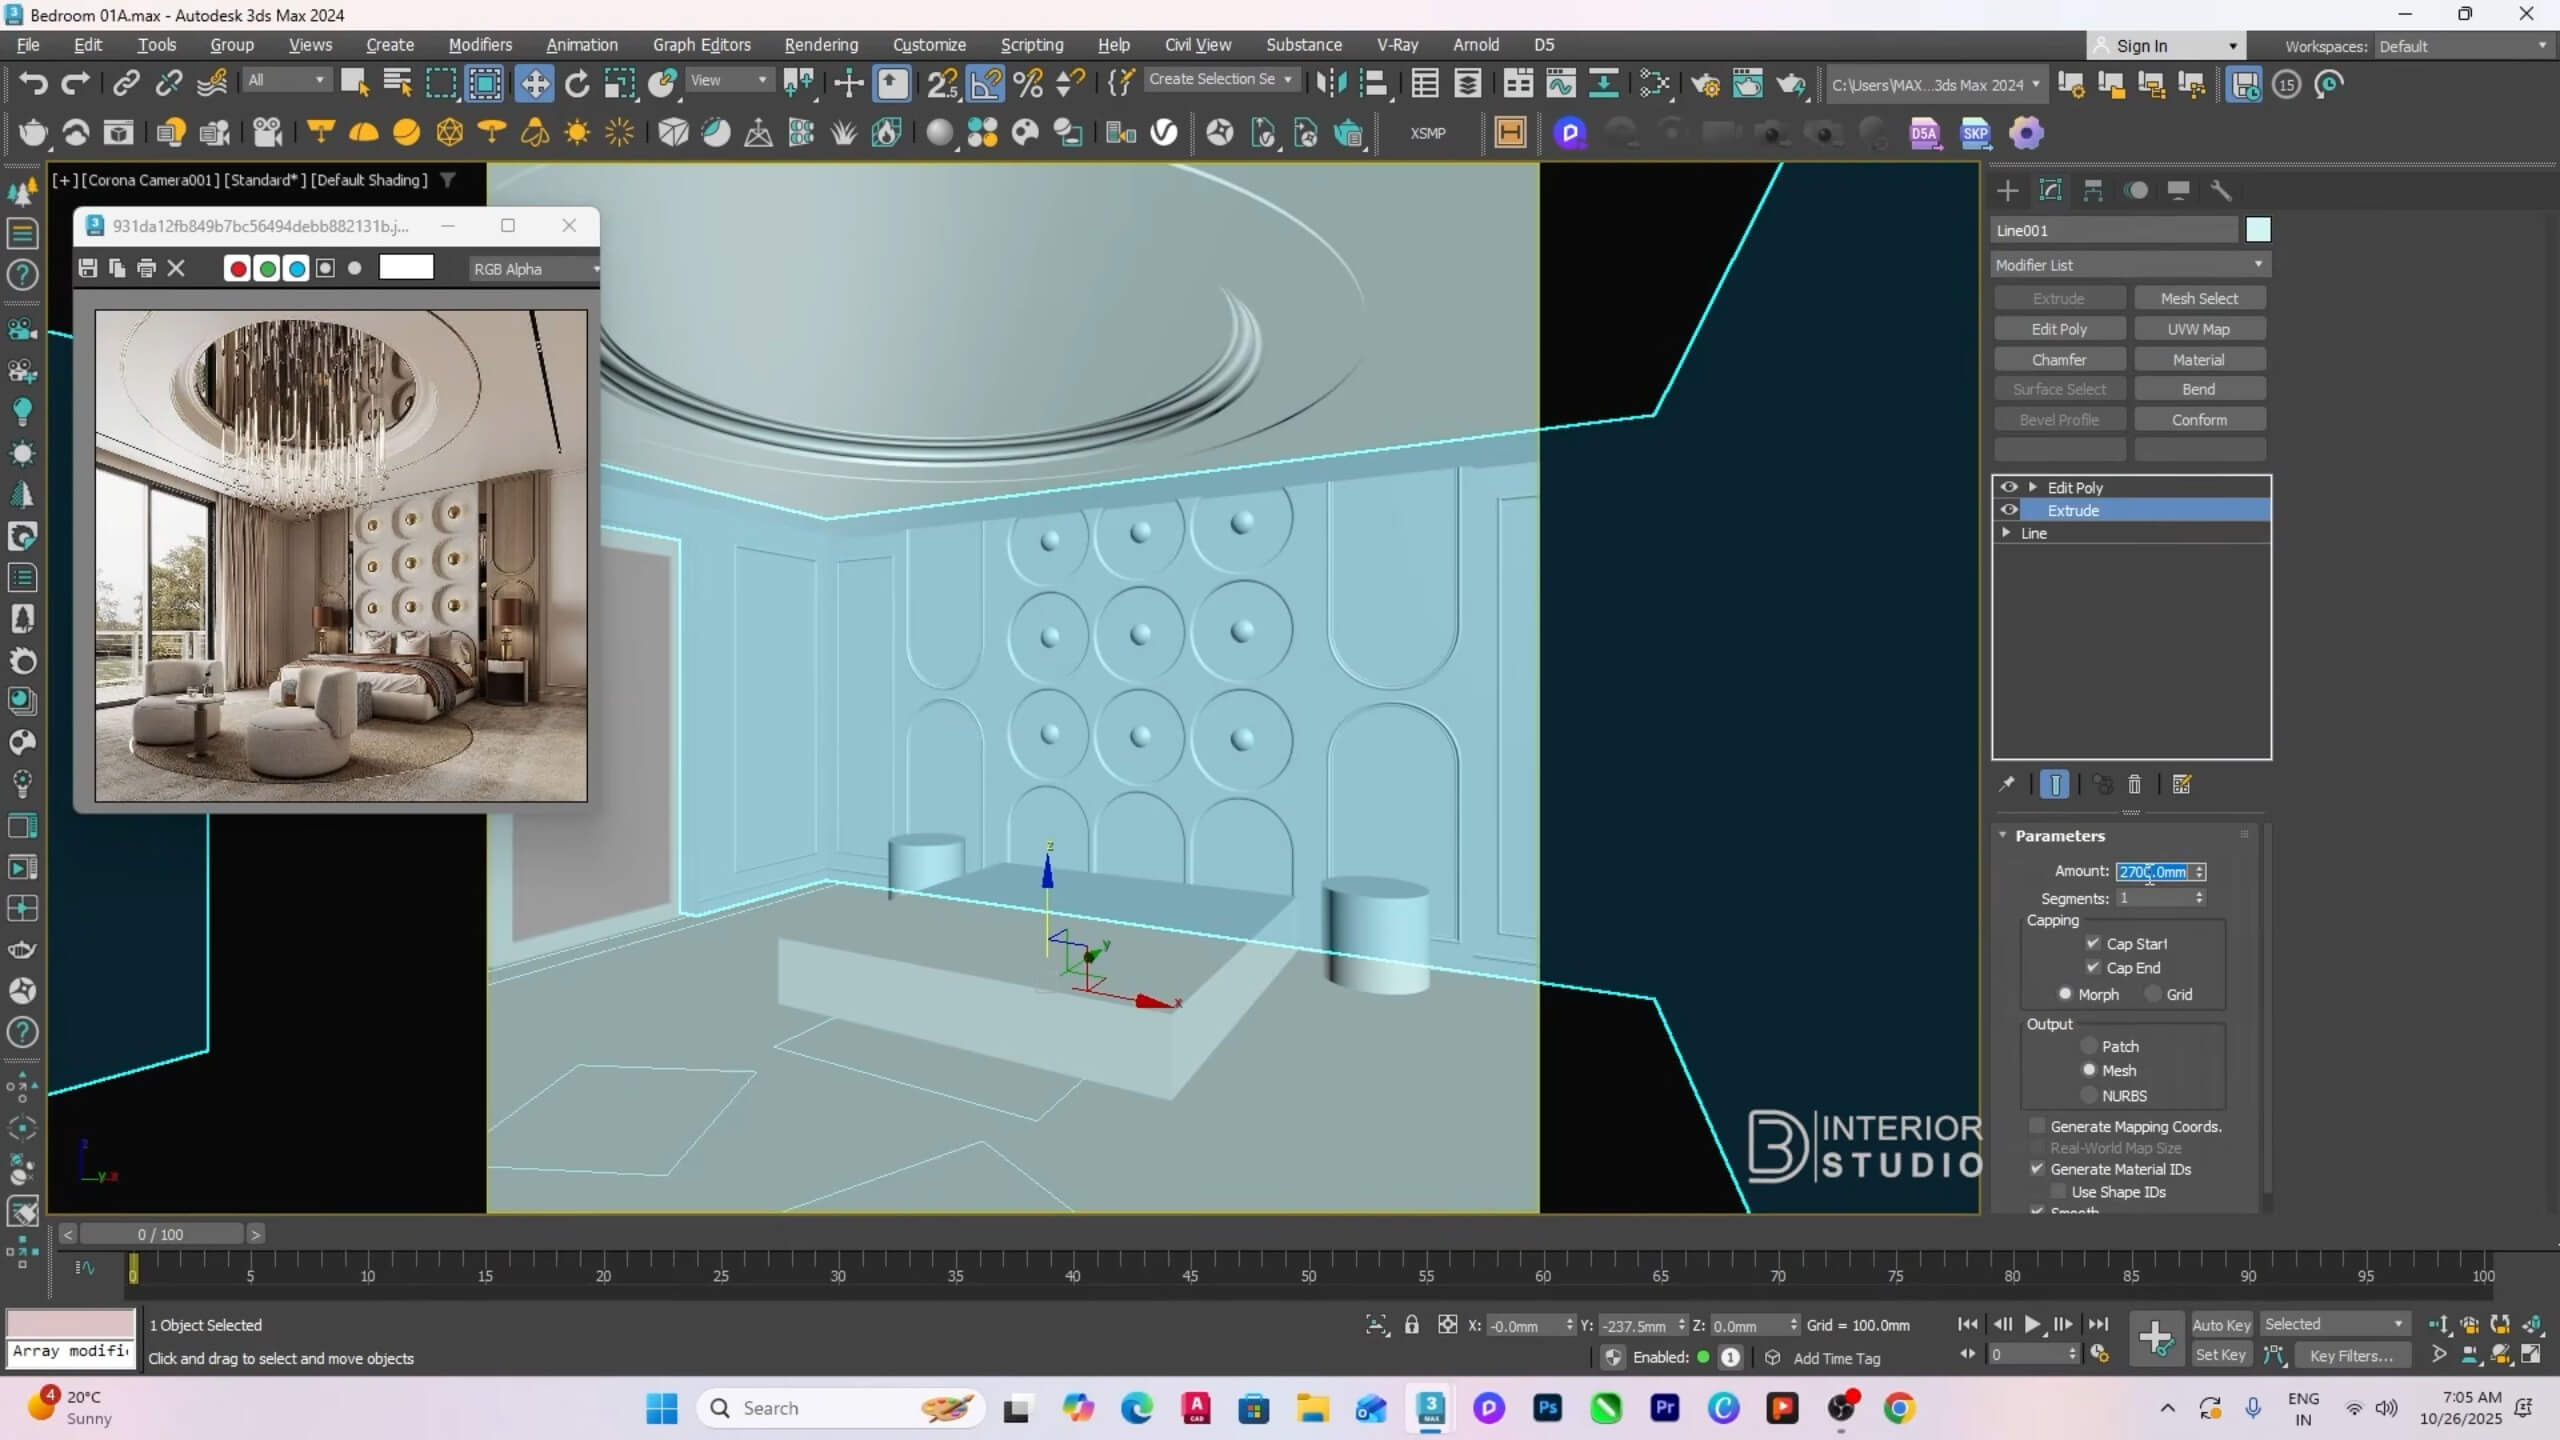Open the Sign In dropdown
This screenshot has width=2560, height=1440.
(2166, 46)
